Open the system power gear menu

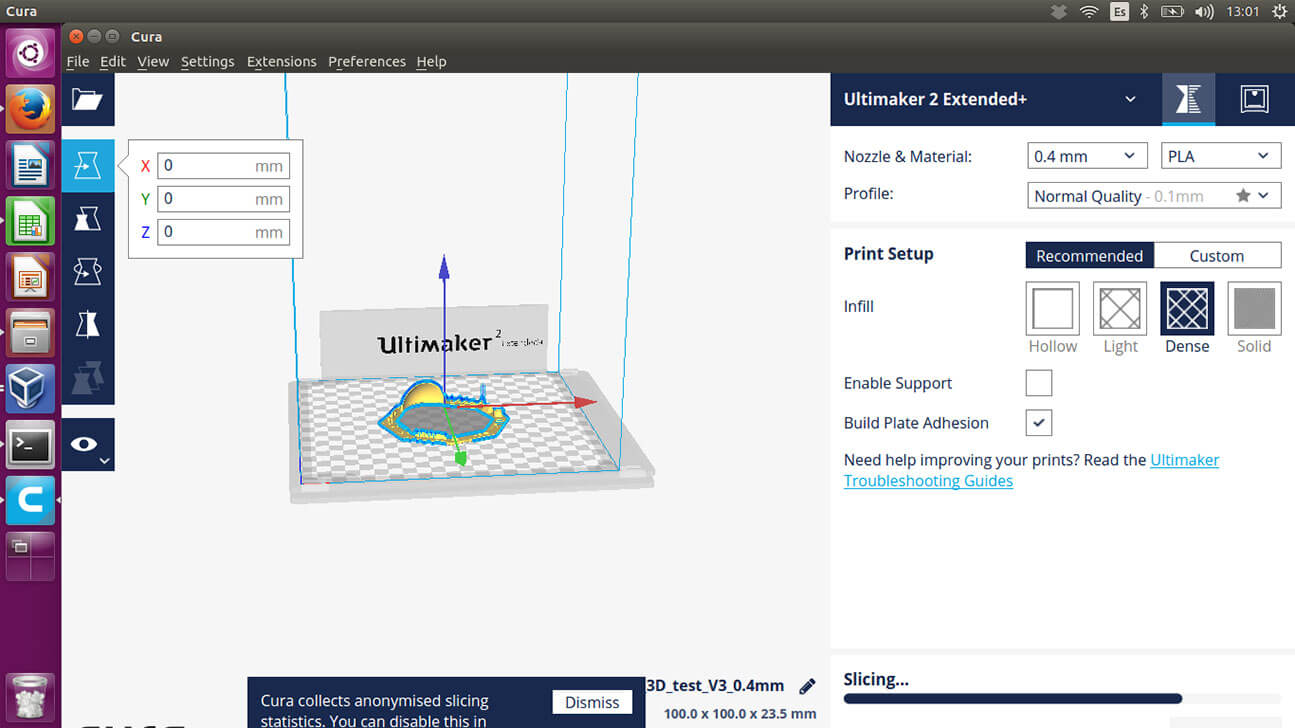(x=1279, y=12)
